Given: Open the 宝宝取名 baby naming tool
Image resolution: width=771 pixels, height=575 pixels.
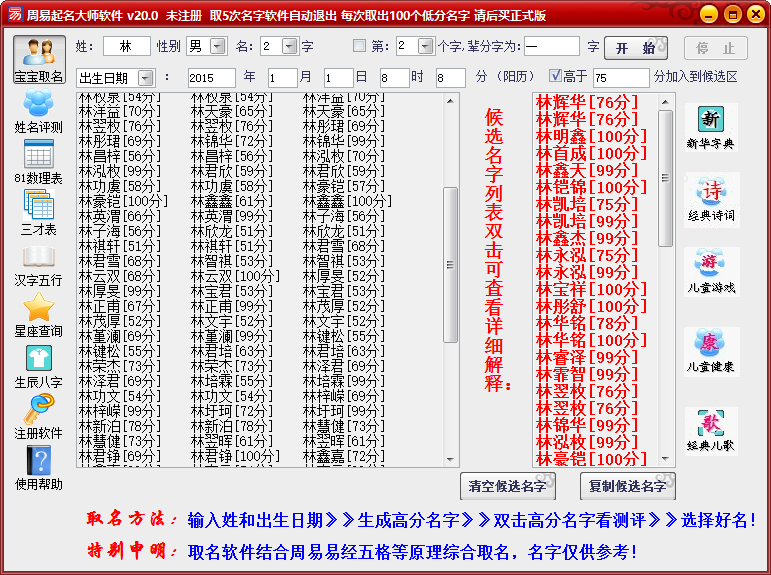Looking at the screenshot, I should tap(39, 60).
